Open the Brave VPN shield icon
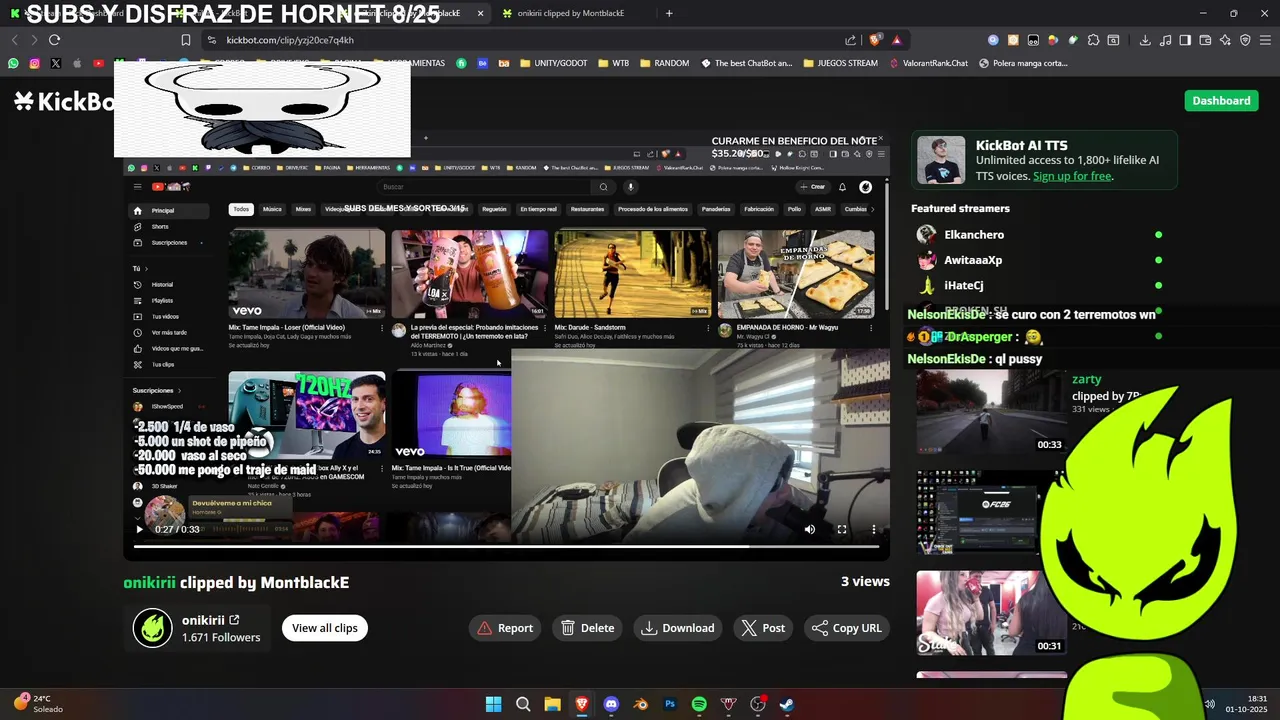The height and width of the screenshot is (720, 1280). coord(1245,40)
